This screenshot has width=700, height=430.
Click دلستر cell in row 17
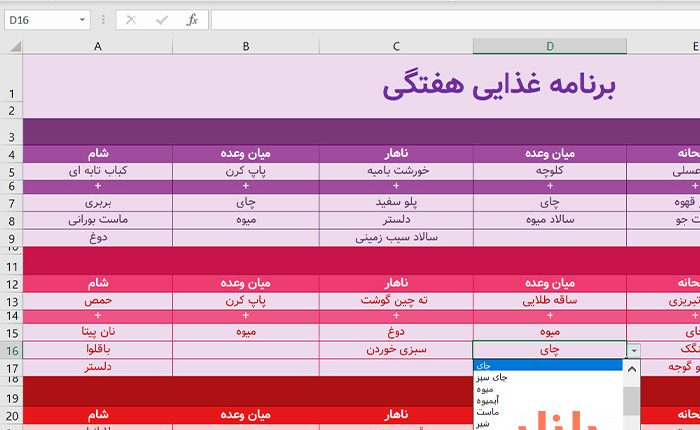[x=98, y=367]
